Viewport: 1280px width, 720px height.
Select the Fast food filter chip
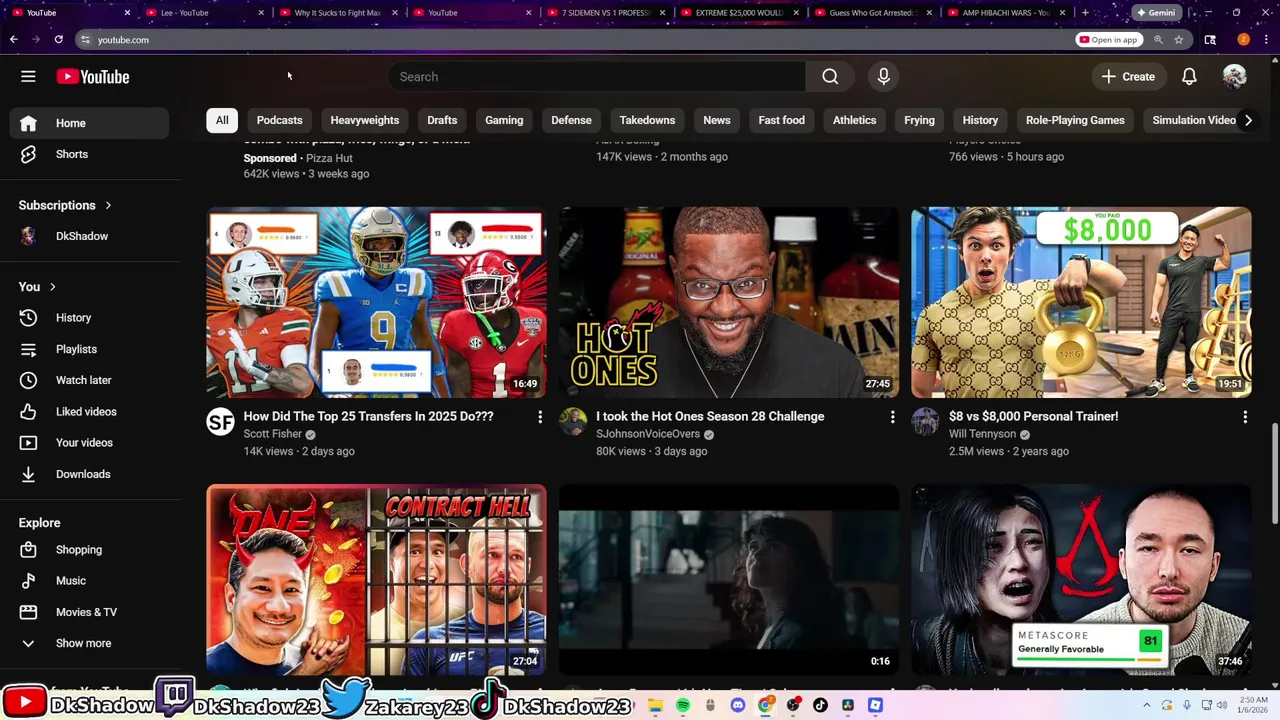[781, 120]
